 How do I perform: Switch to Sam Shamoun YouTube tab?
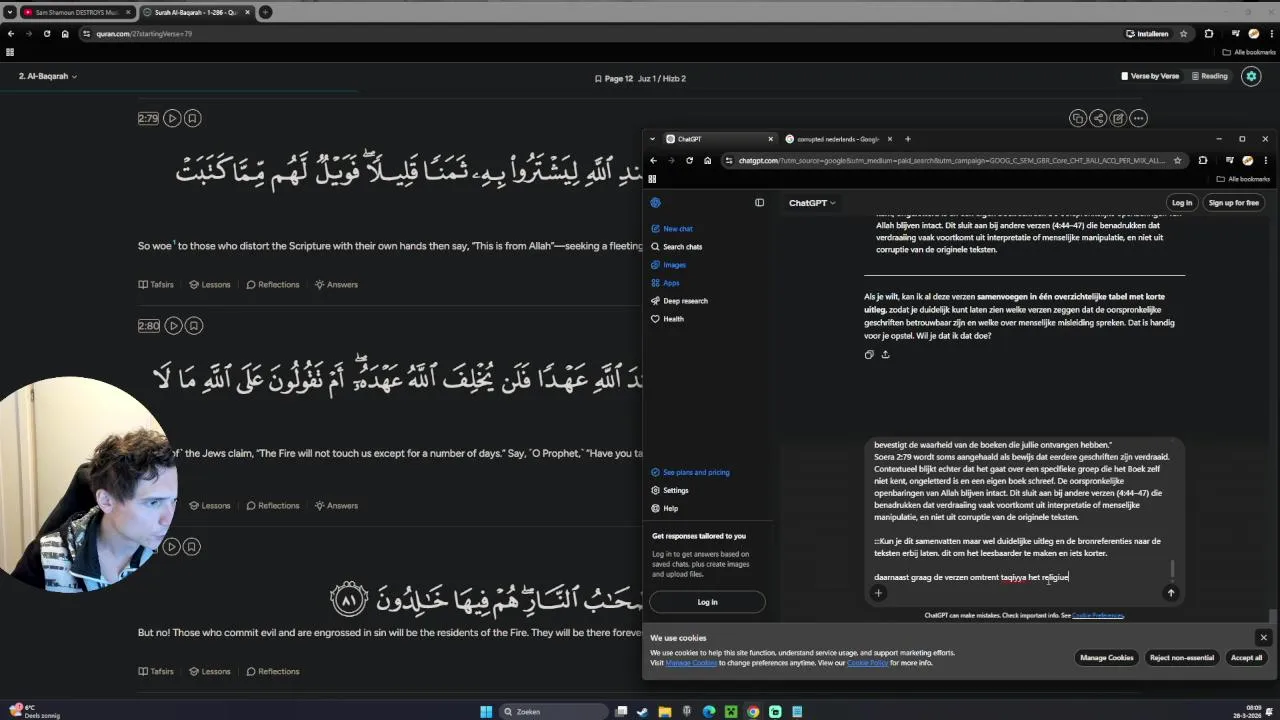76,12
